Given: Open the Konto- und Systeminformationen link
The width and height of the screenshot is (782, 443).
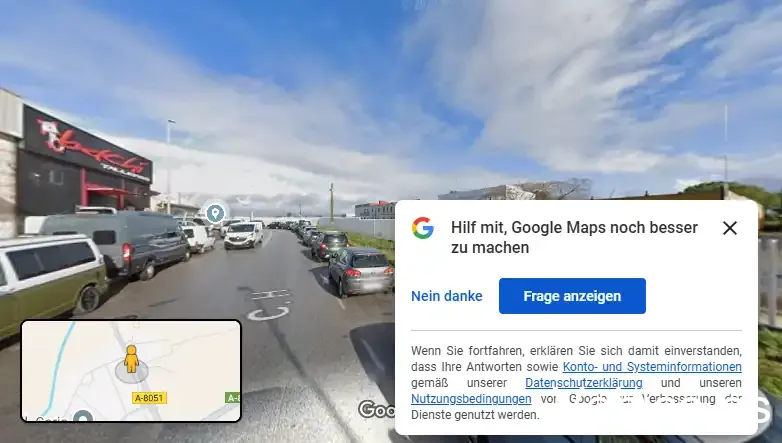Looking at the screenshot, I should pyautogui.click(x=652, y=367).
